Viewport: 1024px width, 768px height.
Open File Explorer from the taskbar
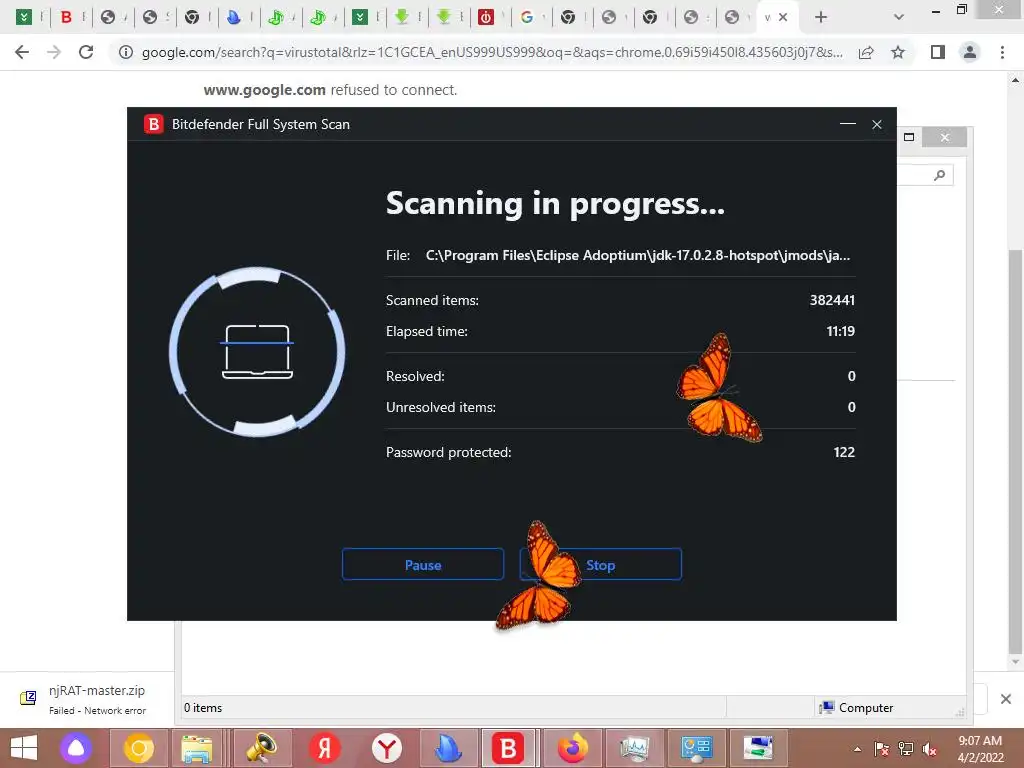(197, 748)
